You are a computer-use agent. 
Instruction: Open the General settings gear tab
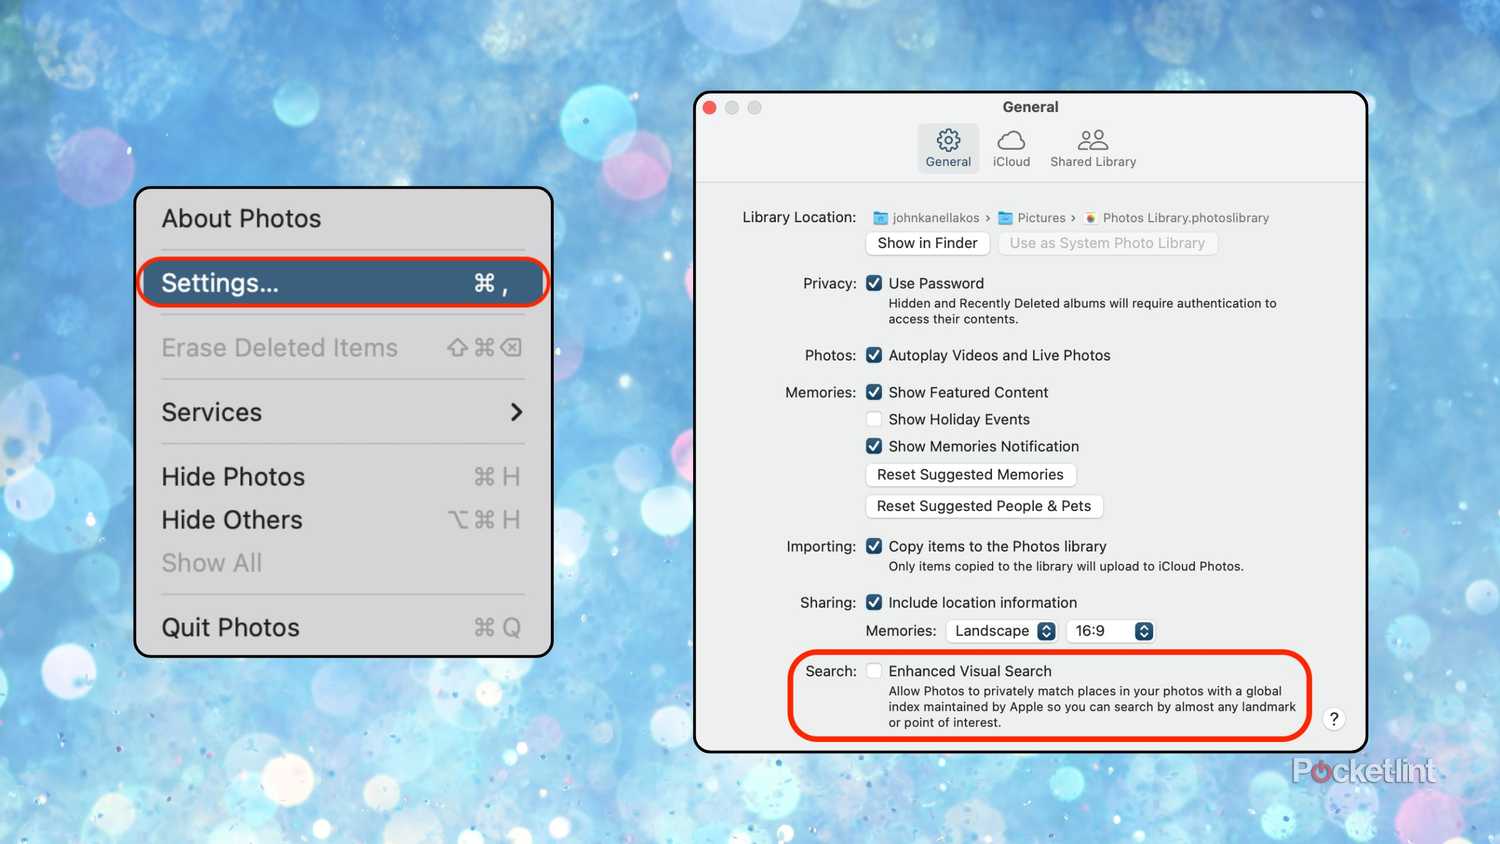click(948, 147)
